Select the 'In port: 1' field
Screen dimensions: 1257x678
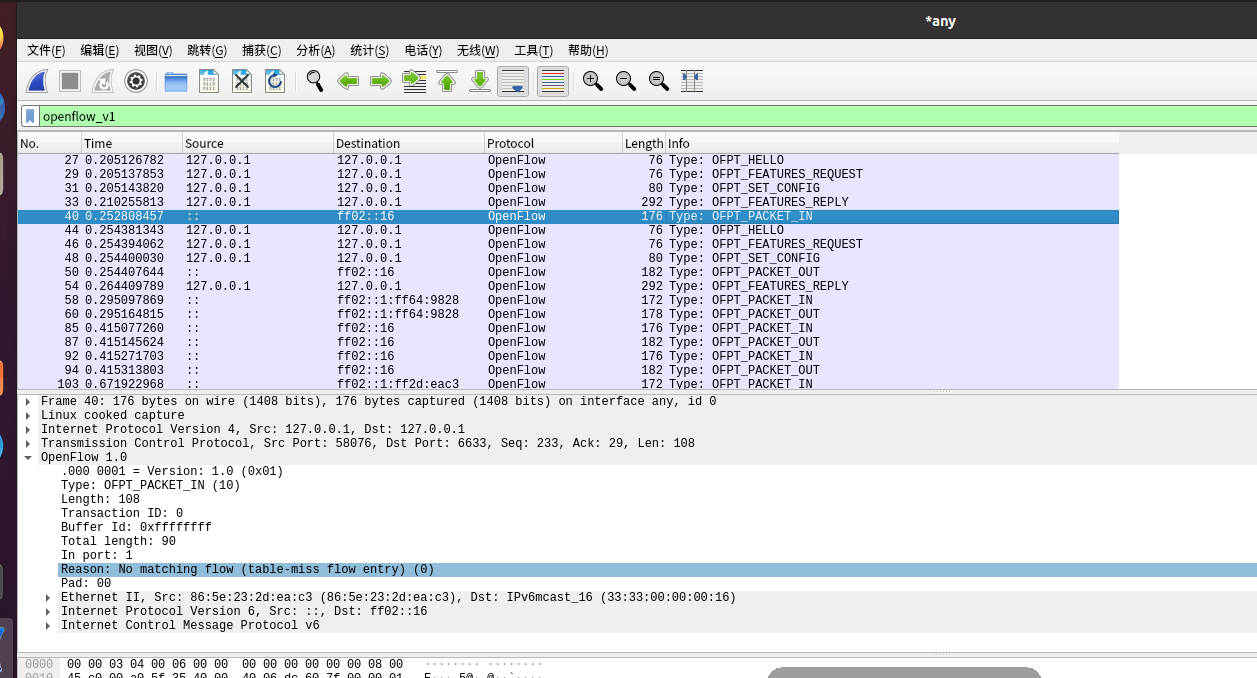[x=97, y=555]
